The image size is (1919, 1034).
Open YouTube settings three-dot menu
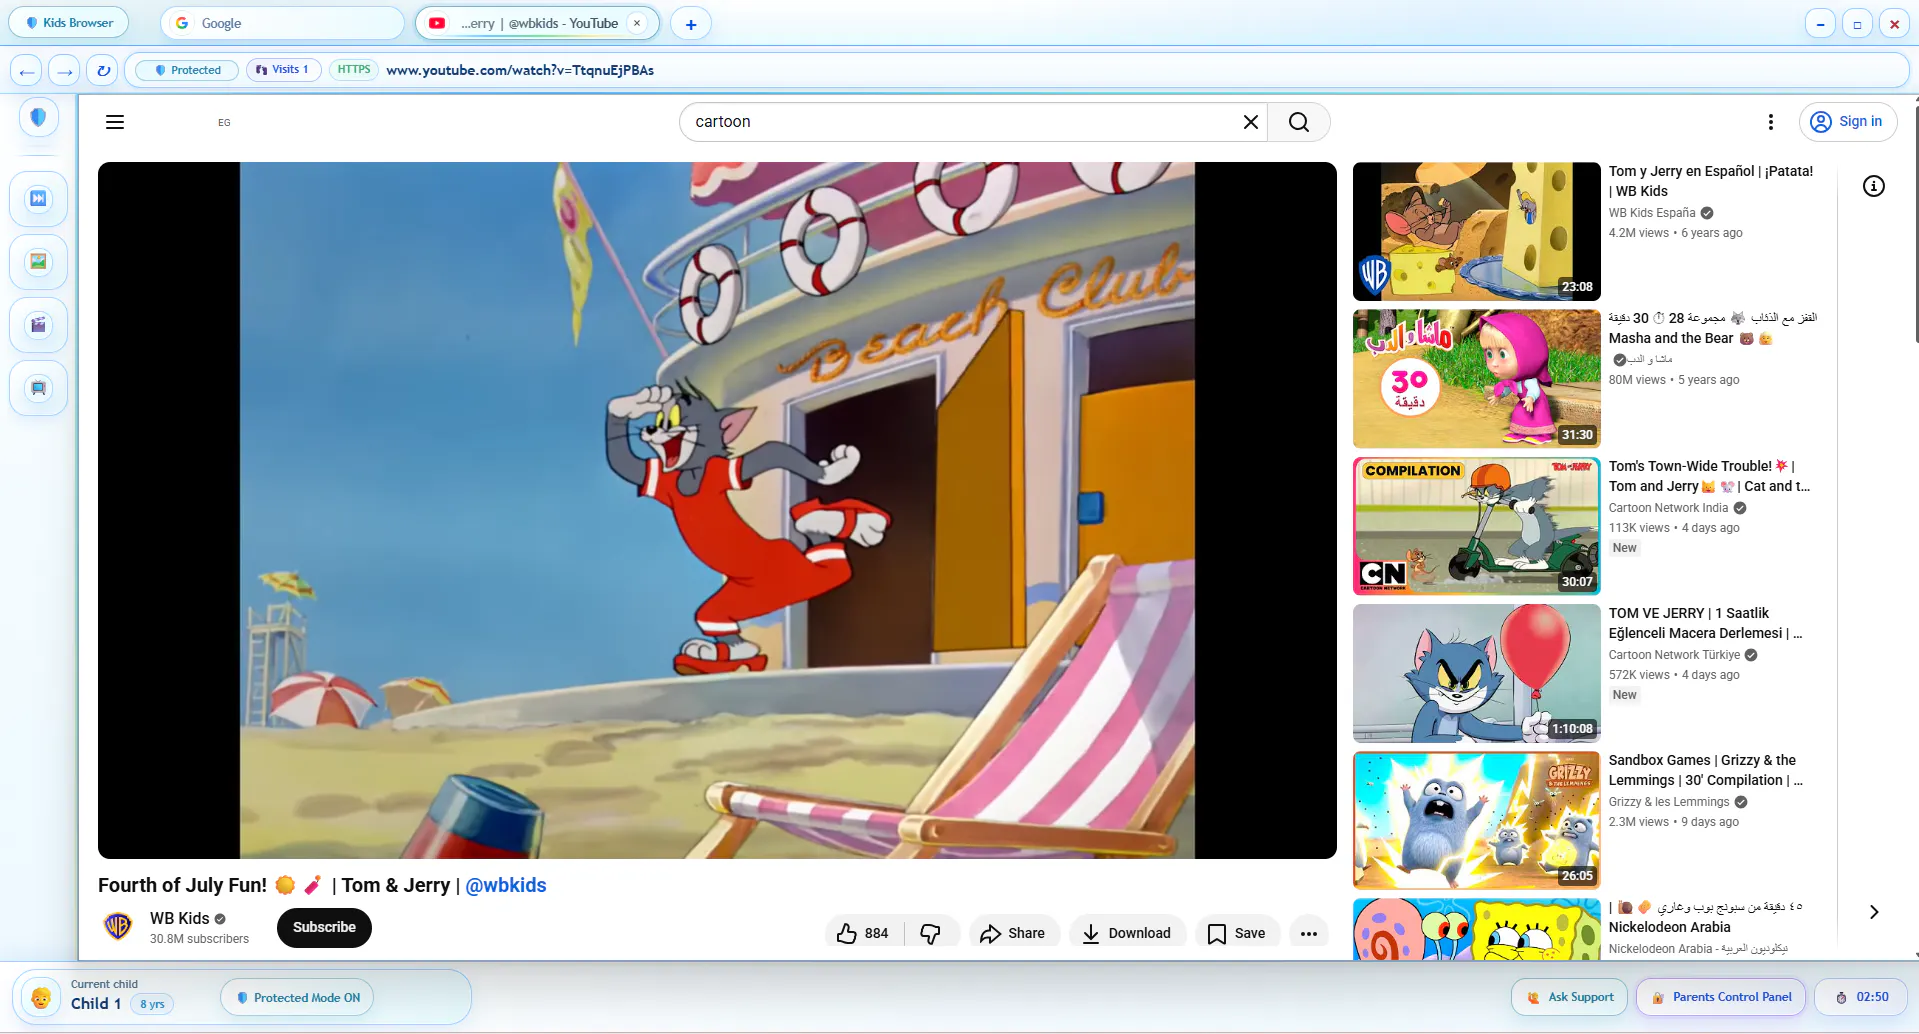(x=1770, y=122)
